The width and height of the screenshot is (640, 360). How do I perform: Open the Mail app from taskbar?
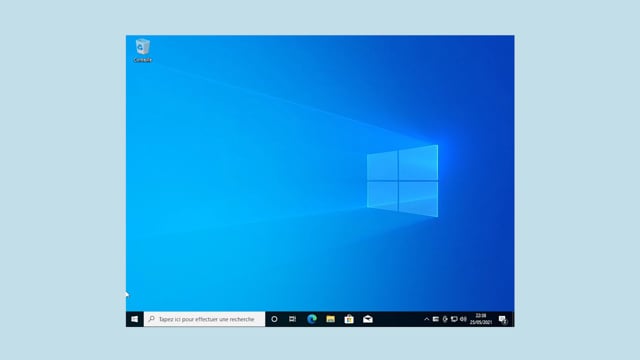(x=368, y=319)
